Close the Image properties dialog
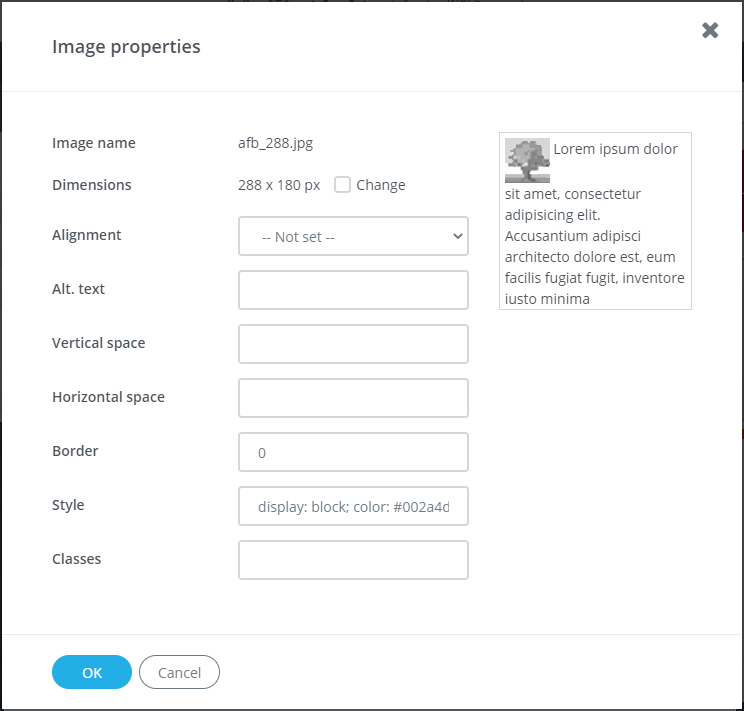Viewport: 744px width, 711px height. (710, 30)
